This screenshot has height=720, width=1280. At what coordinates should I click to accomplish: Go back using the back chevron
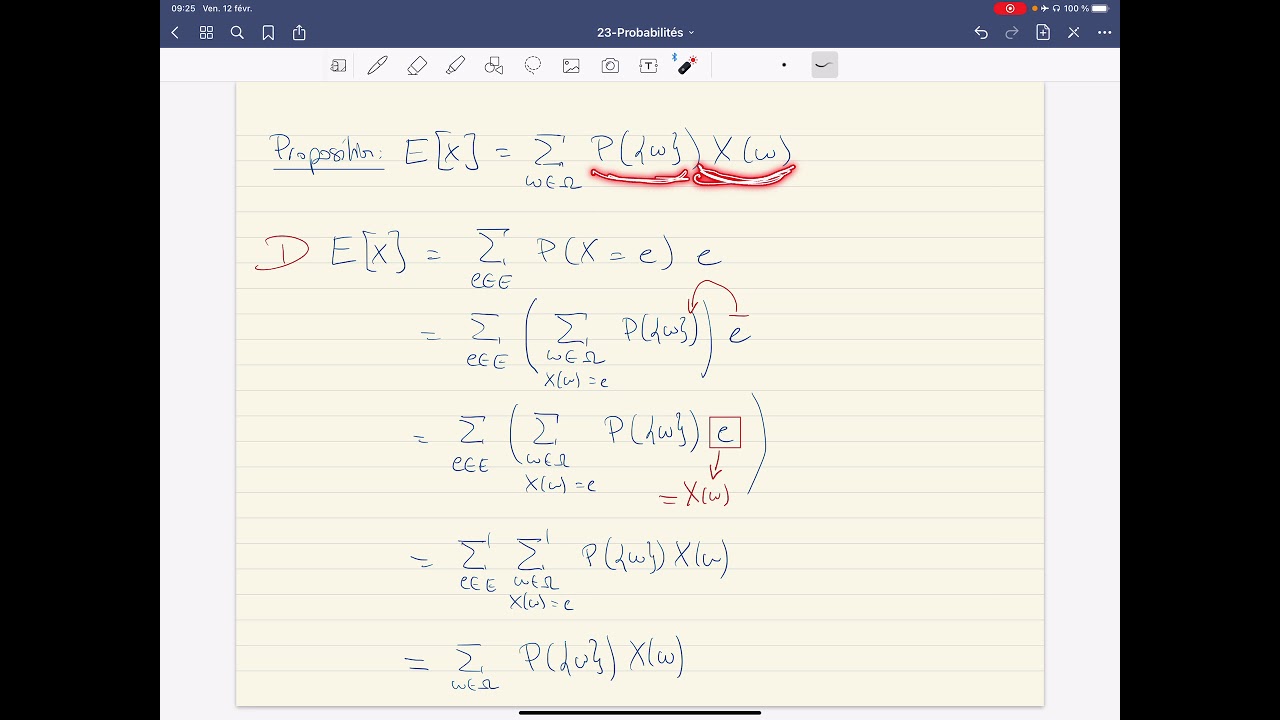[x=175, y=33]
